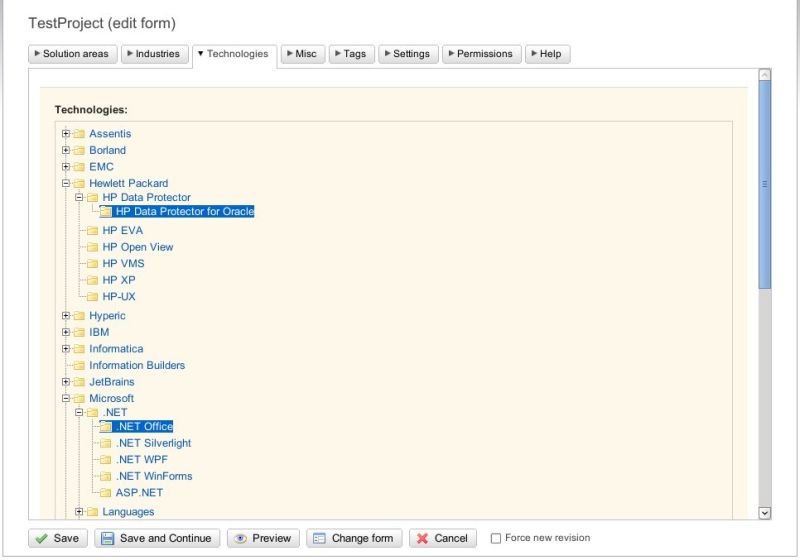Collapse the .NET tree node

pyautogui.click(x=79, y=413)
